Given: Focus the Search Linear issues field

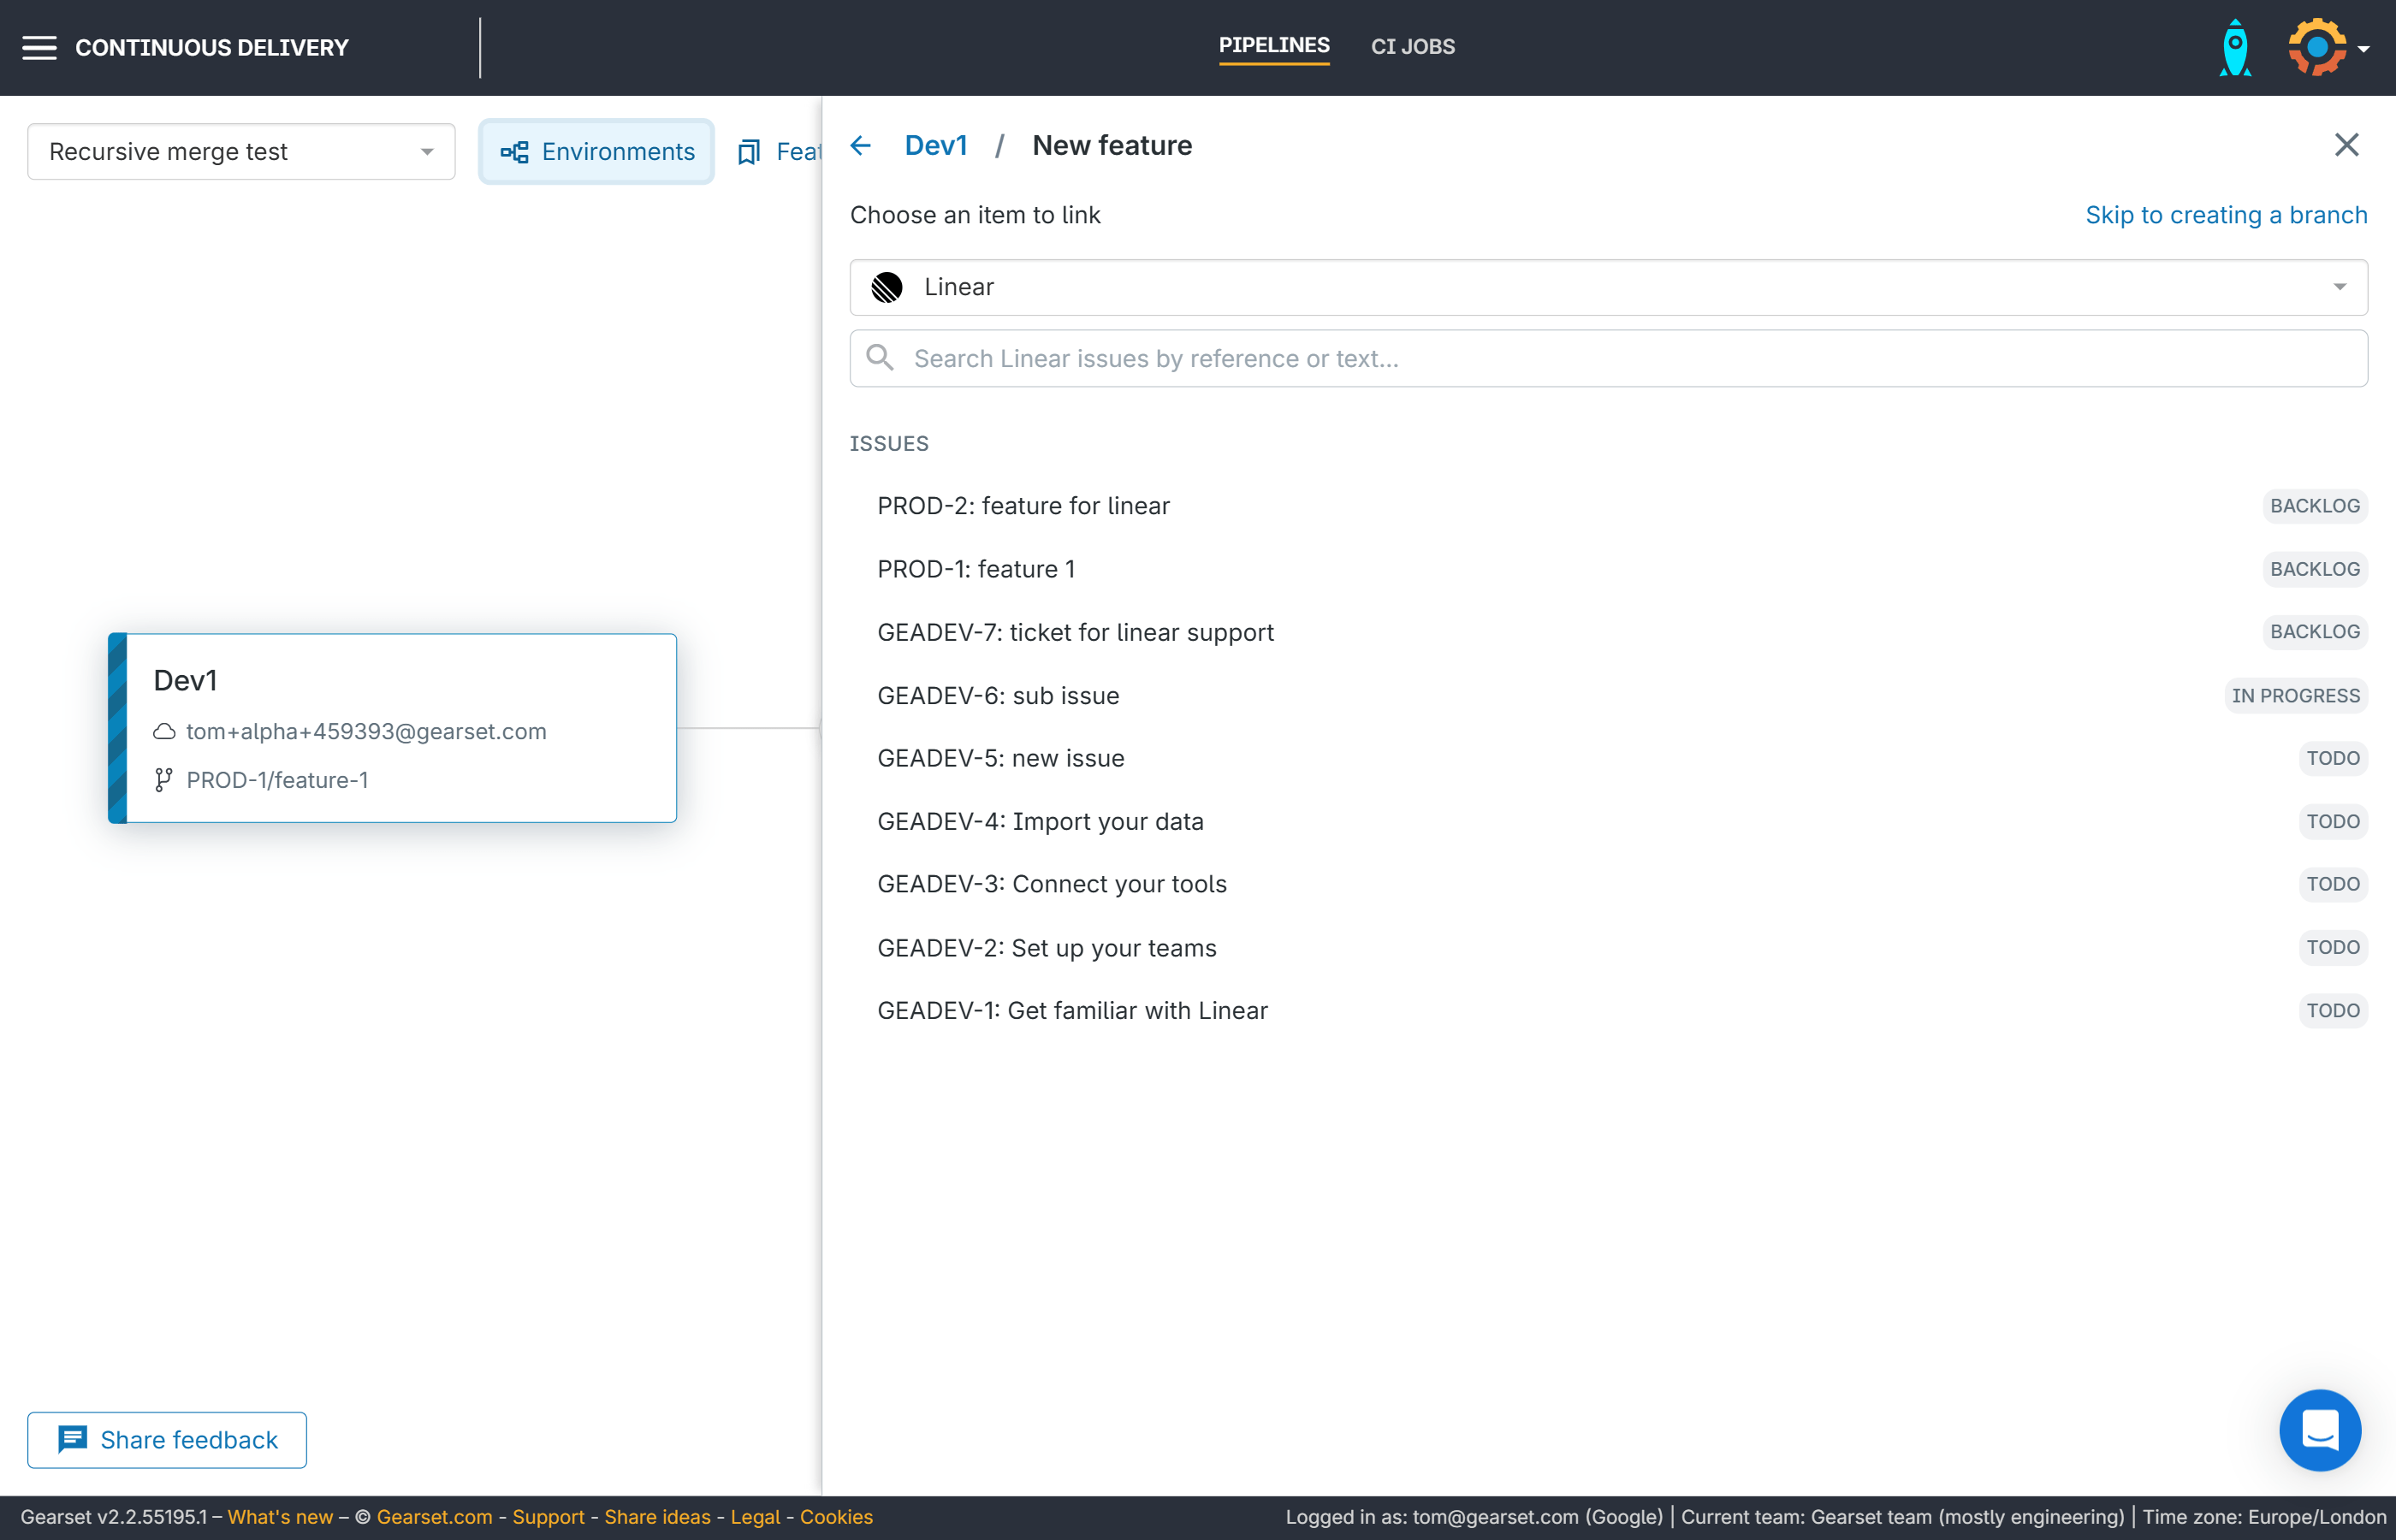Looking at the screenshot, I should tap(1608, 358).
